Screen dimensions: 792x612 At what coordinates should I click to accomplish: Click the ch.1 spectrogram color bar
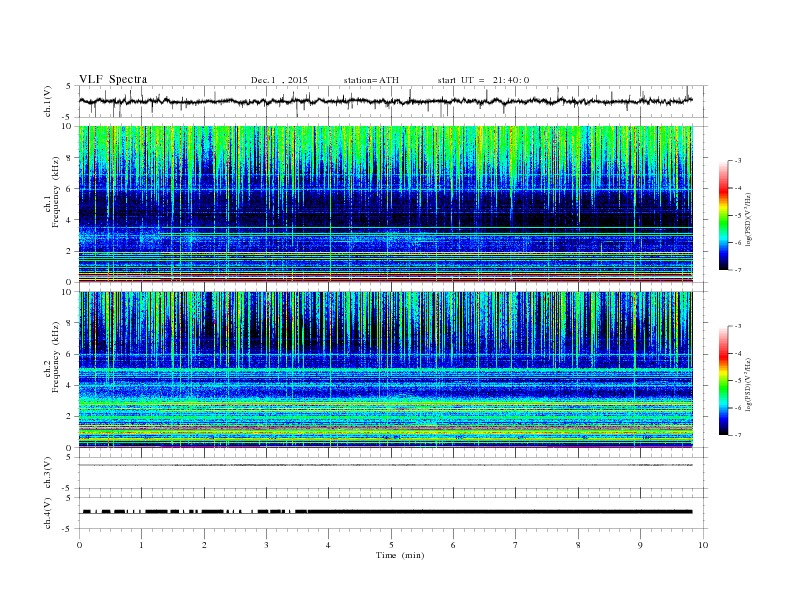pos(723,215)
